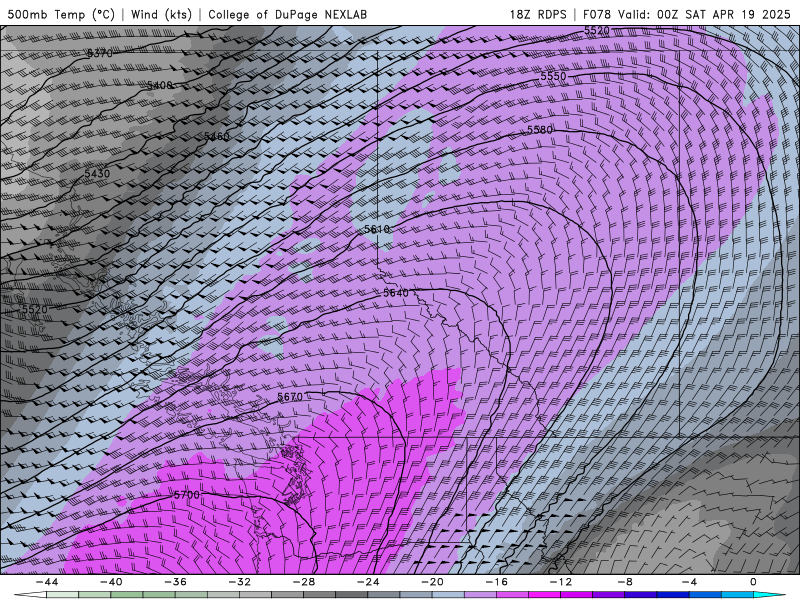Click the 'Wind (kts)' header label
The width and height of the screenshot is (800, 600).
[162, 14]
